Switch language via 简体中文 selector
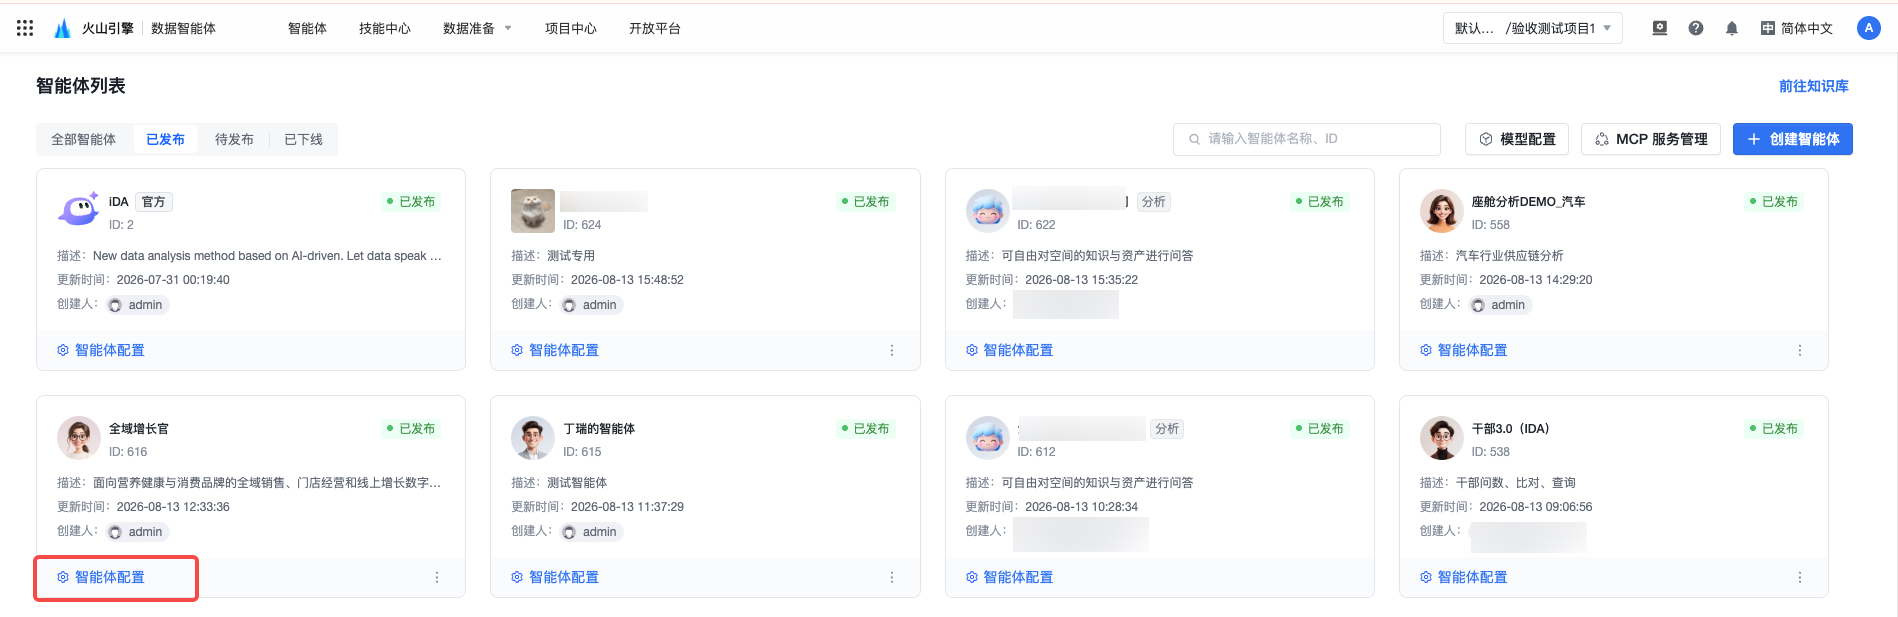The width and height of the screenshot is (1898, 617). pos(1797,28)
